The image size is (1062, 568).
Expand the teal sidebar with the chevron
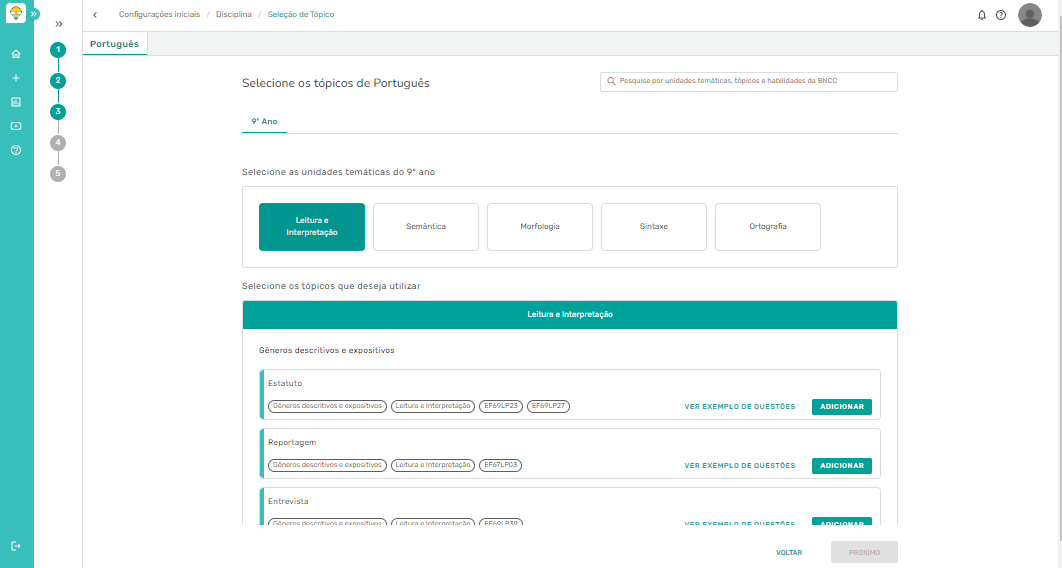tap(35, 15)
